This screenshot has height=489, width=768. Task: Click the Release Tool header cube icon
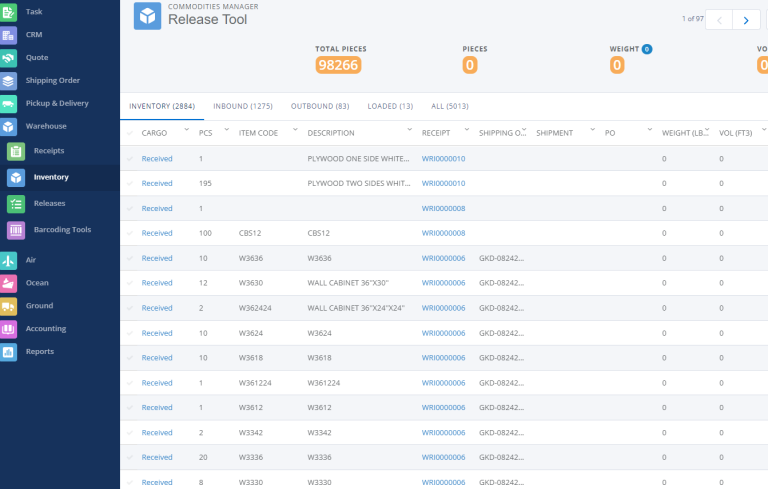tap(147, 16)
